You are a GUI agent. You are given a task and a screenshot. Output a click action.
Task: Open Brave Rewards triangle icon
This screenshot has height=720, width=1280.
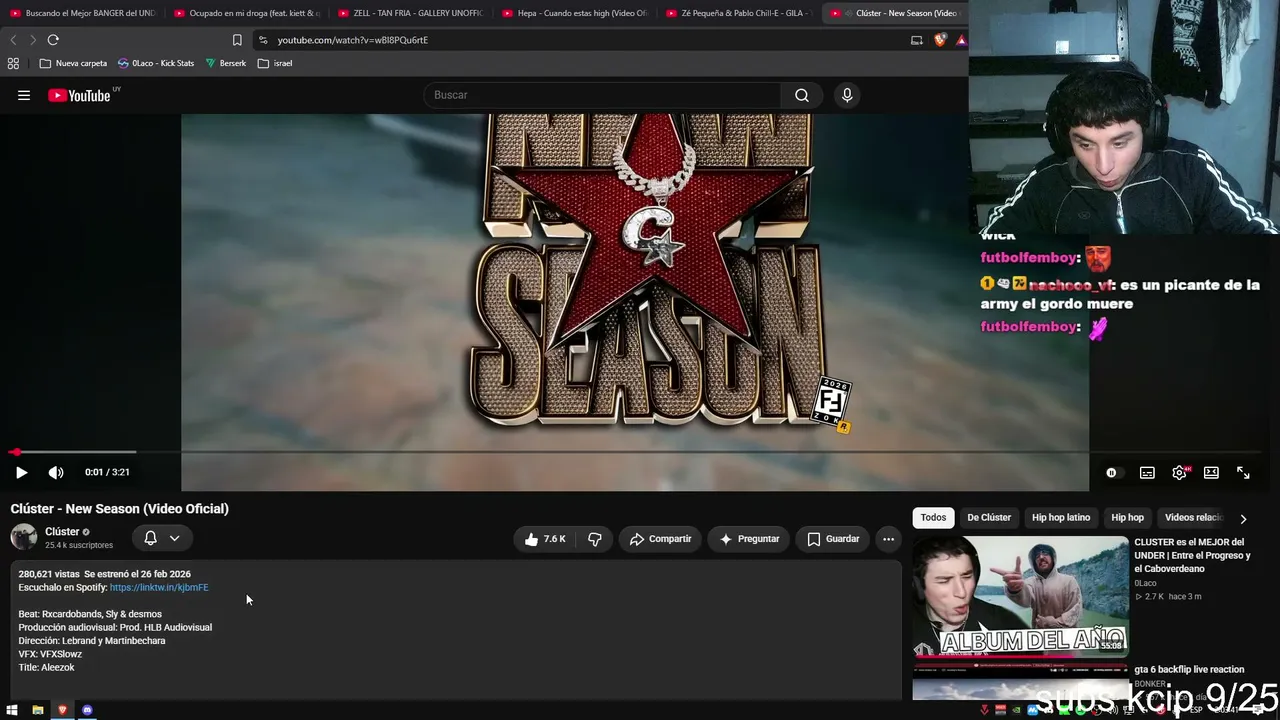[x=961, y=40]
